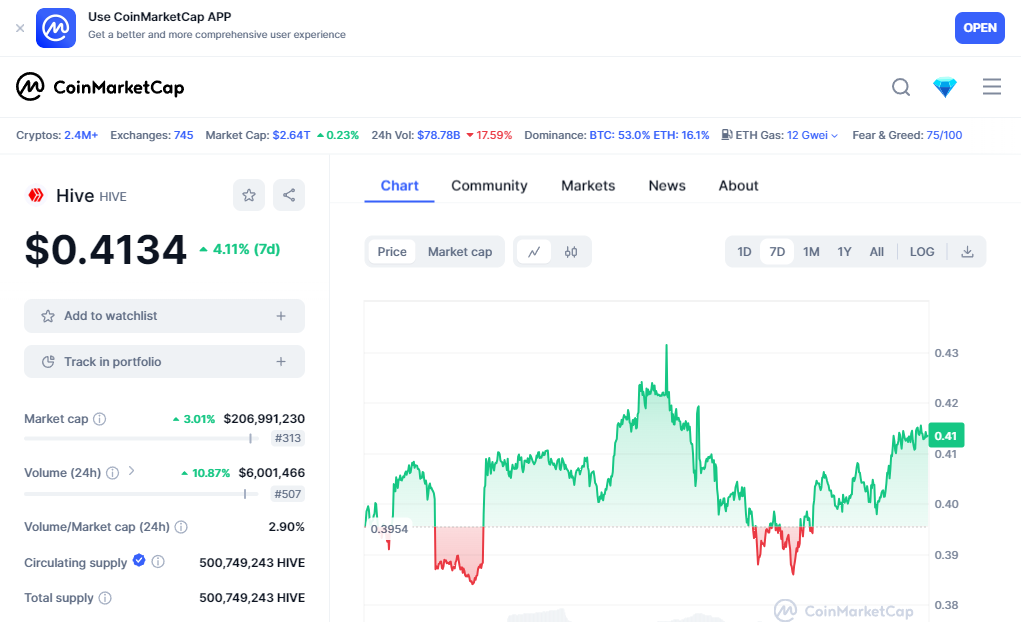Expand the Volume (24h) chevron
The height and width of the screenshot is (622, 1021).
coord(132,471)
